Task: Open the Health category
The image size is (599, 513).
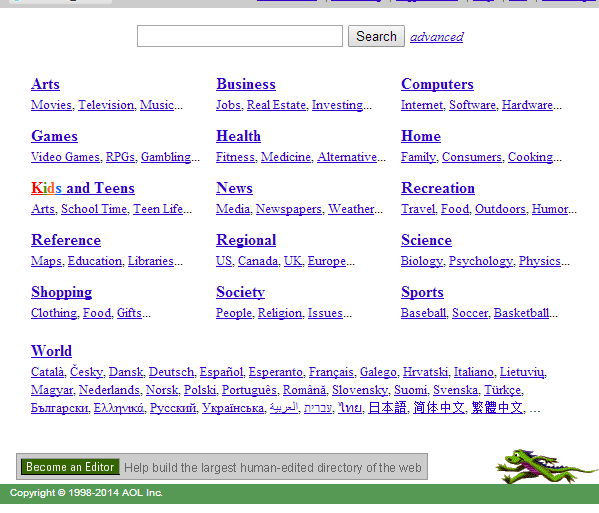Action: tap(238, 136)
